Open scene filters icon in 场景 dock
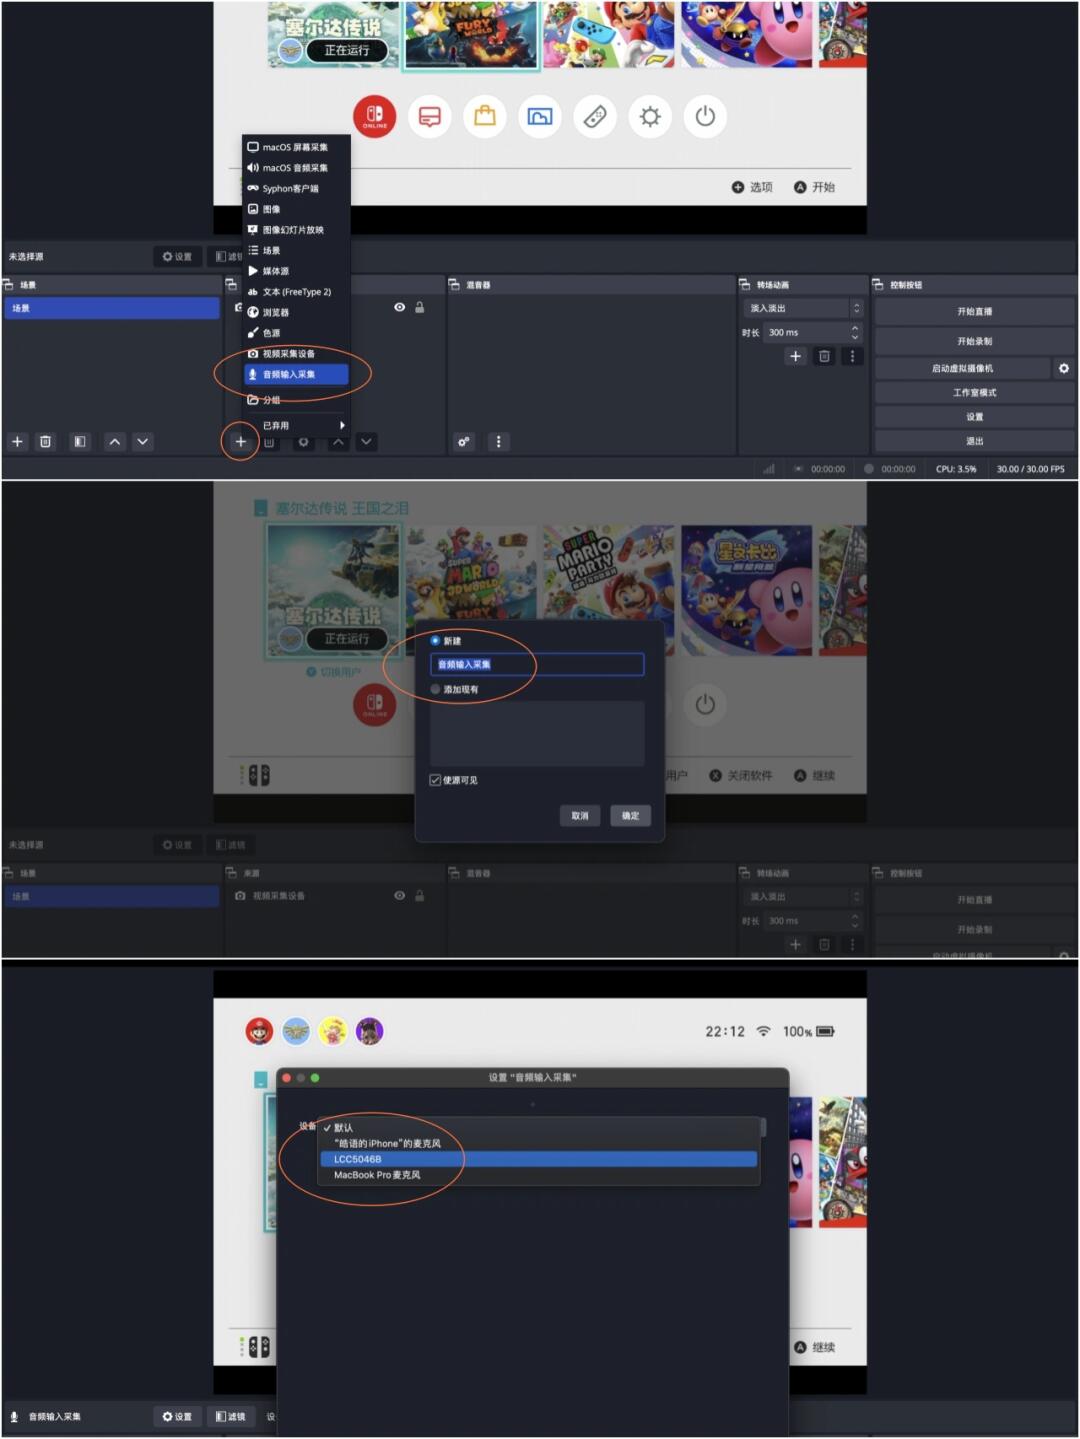Viewport: 1080px width, 1439px height. point(80,441)
